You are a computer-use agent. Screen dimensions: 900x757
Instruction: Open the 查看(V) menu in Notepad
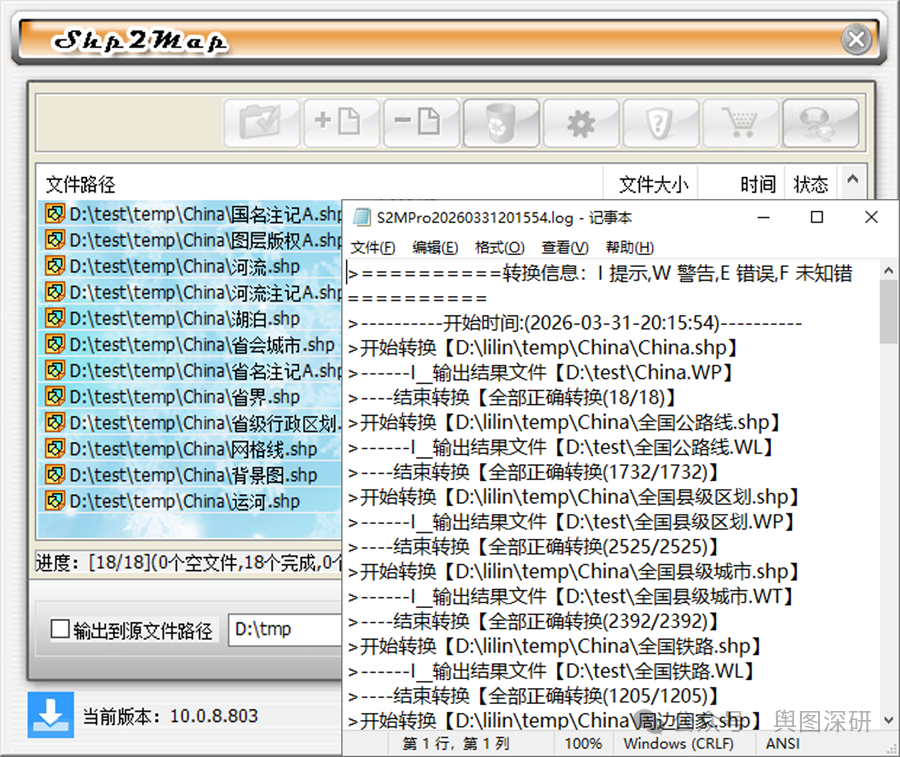563,247
